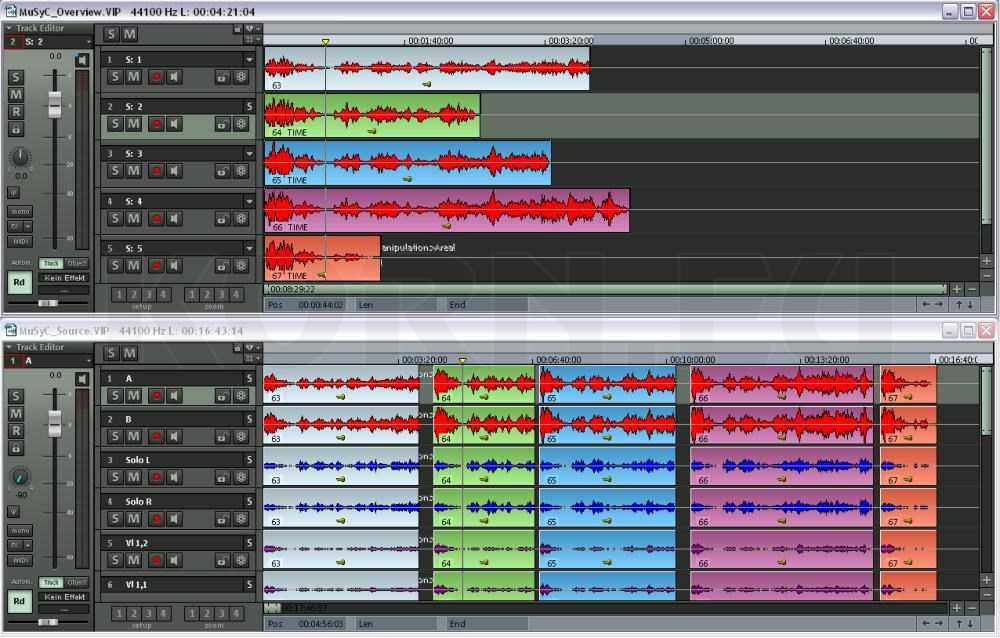The image size is (1000, 638).
Task: Click setup preset 1 in Overview window
Action: coord(119,294)
